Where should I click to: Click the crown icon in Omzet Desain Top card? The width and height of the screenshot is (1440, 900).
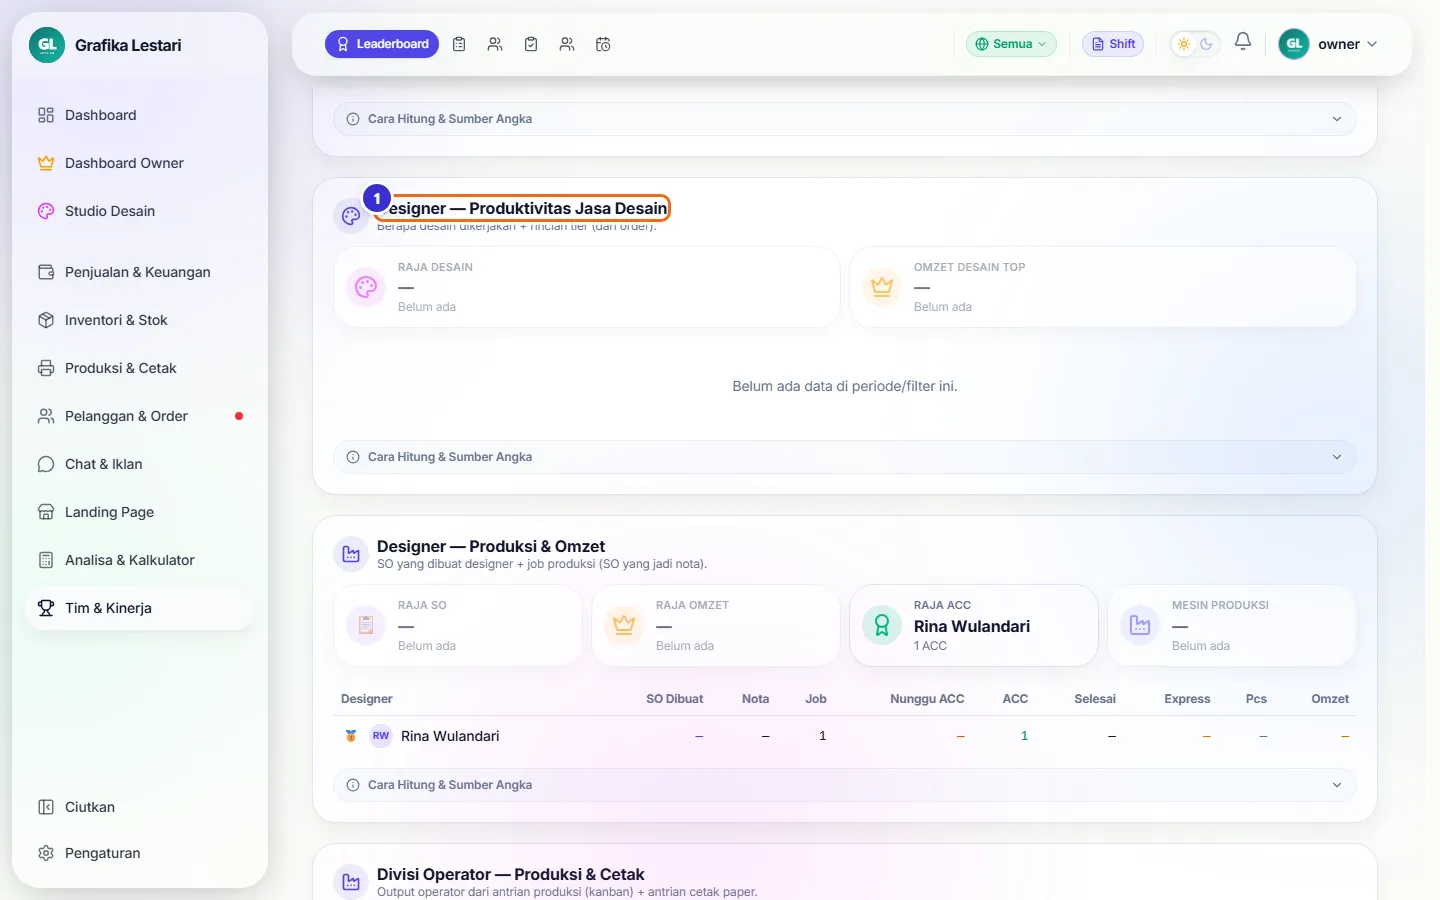pyautogui.click(x=882, y=287)
